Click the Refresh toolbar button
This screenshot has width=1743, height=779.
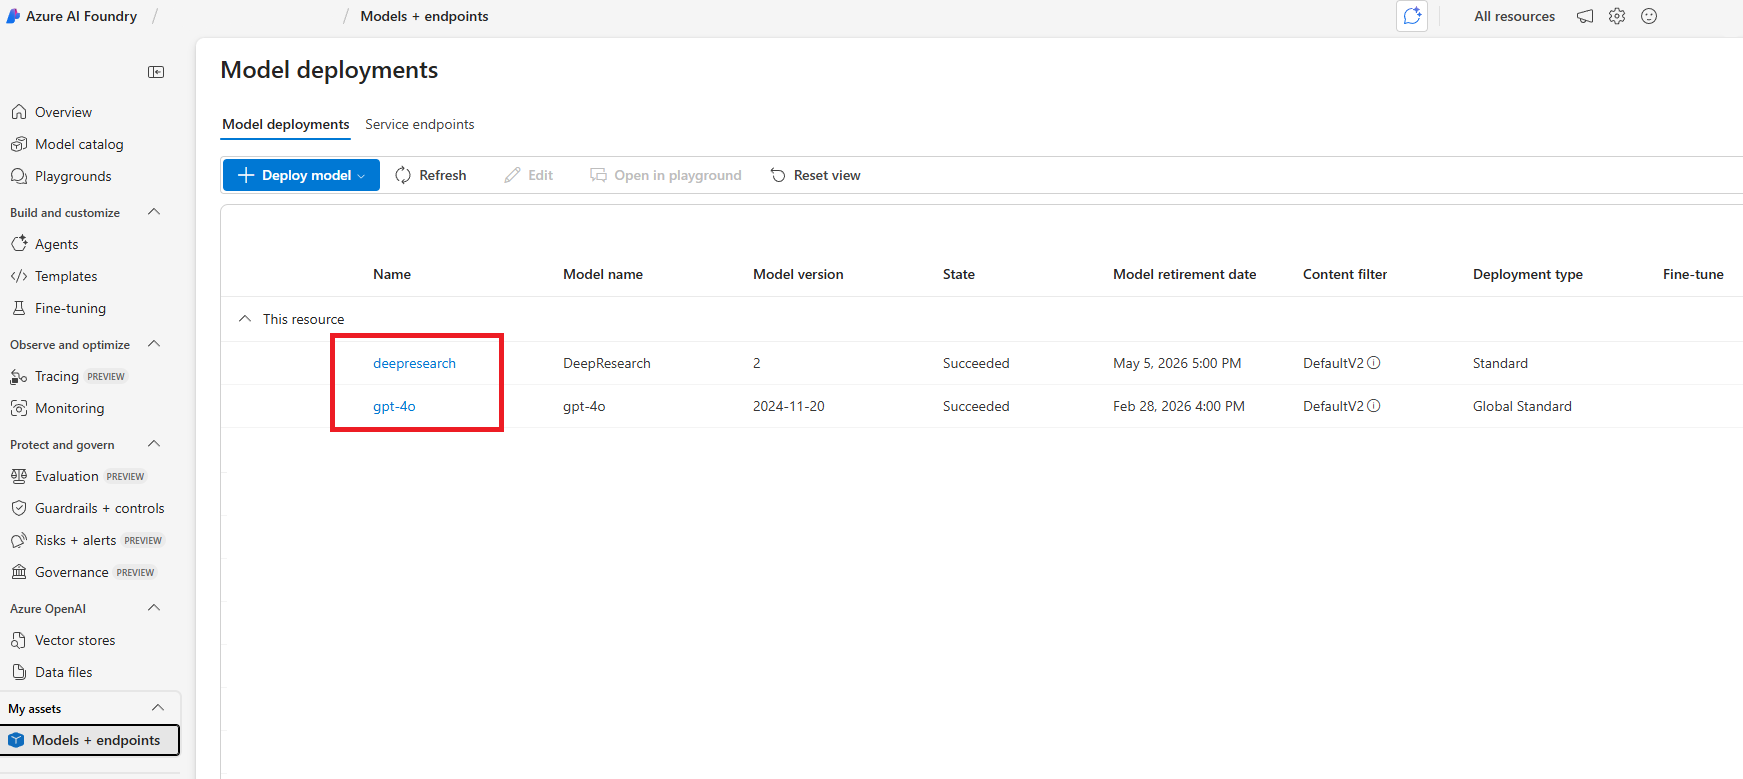[431, 175]
